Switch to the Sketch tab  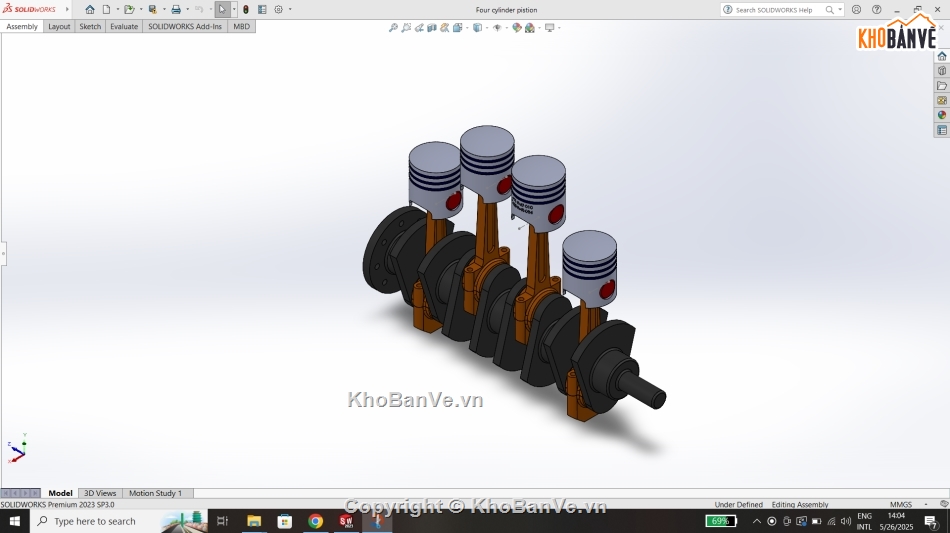(90, 27)
